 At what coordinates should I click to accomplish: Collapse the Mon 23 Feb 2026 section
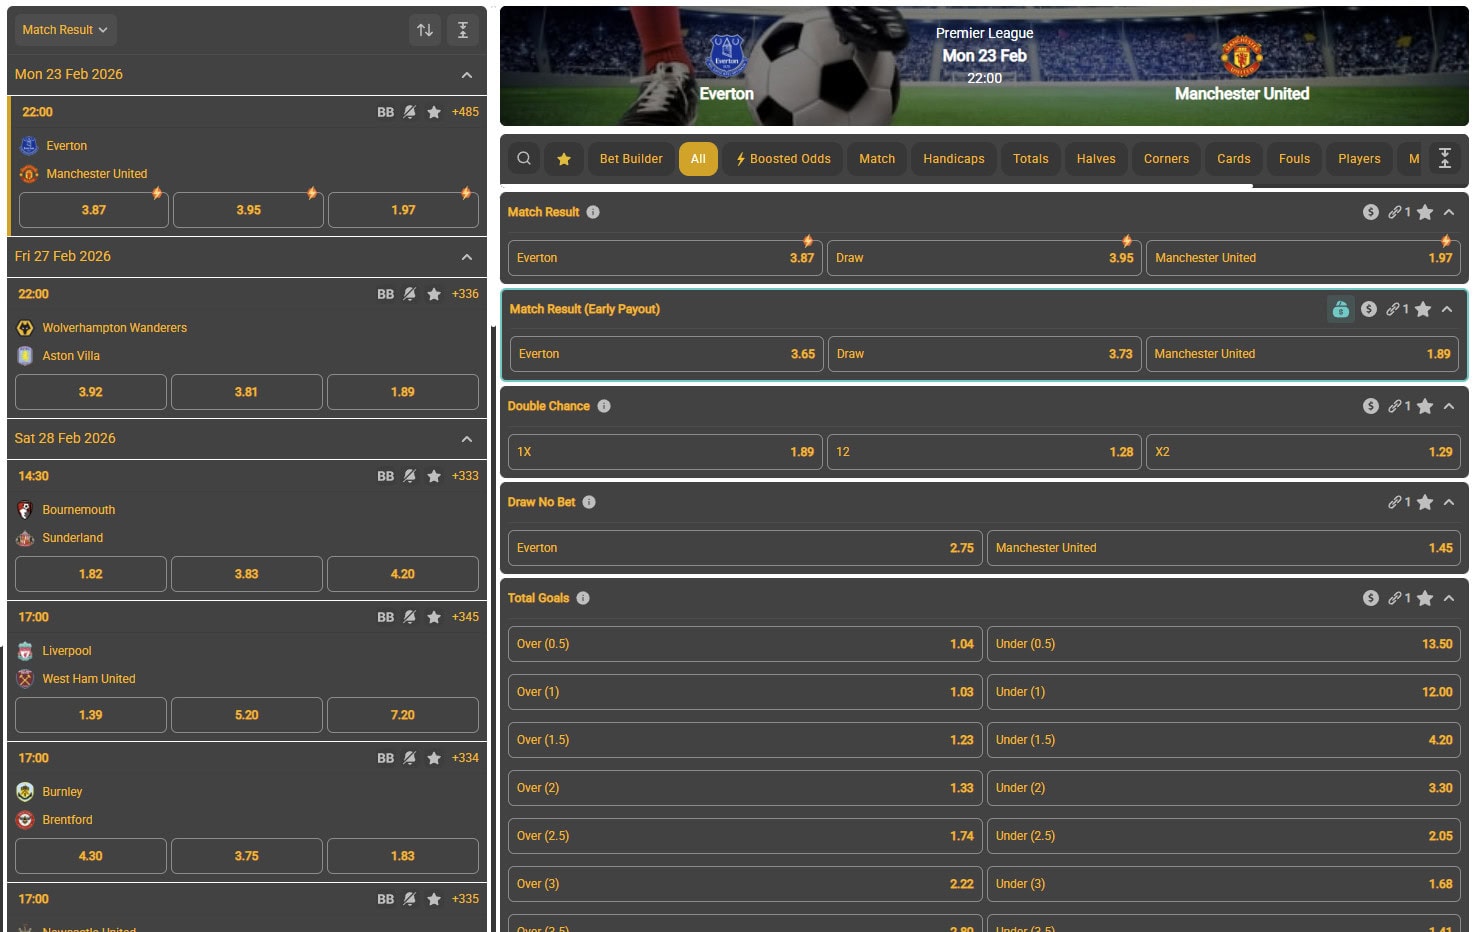467,75
